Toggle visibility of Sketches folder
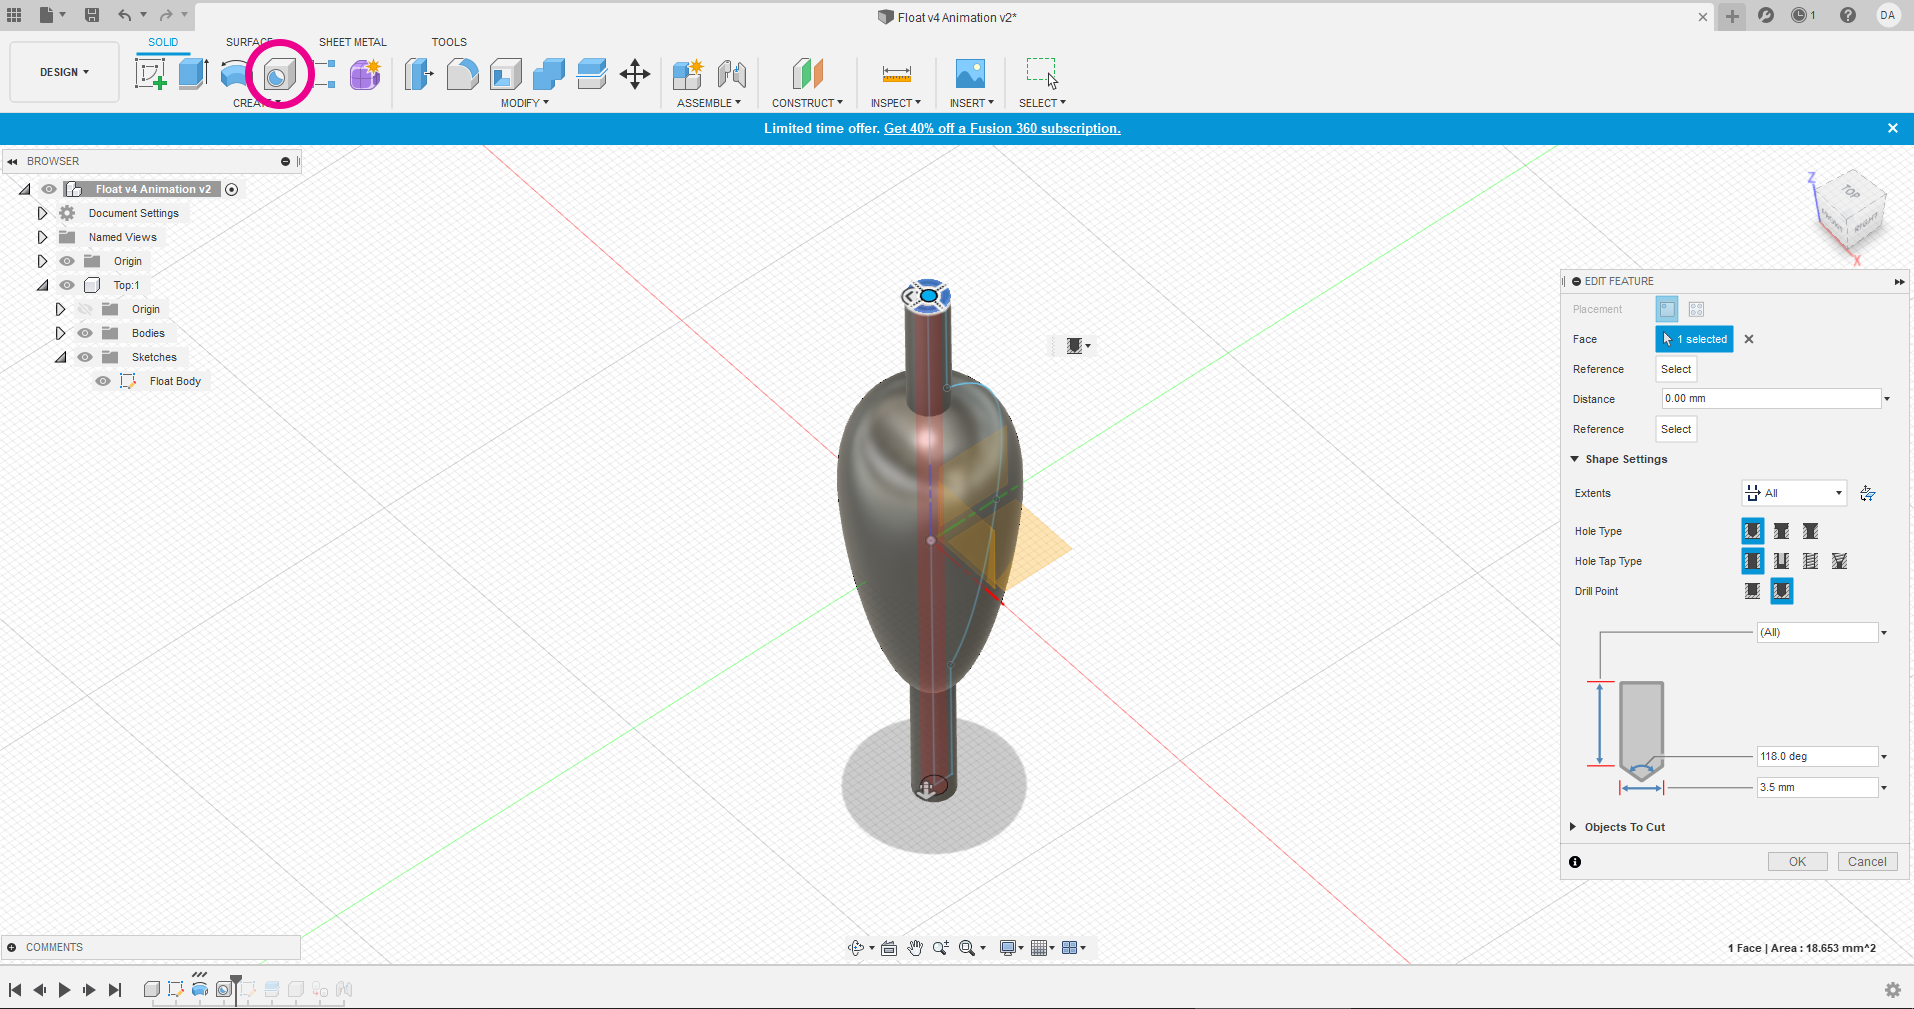This screenshot has height=1009, width=1914. pos(85,357)
